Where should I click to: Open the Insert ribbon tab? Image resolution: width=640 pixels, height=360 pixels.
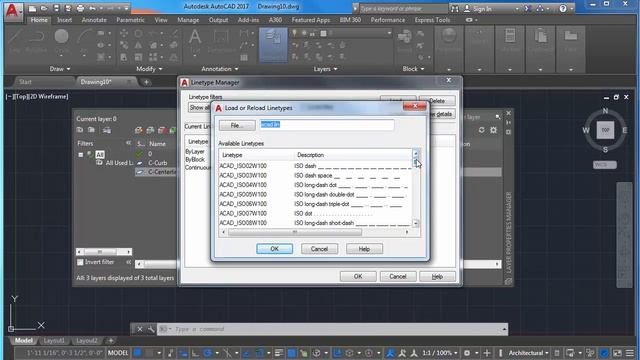64,20
